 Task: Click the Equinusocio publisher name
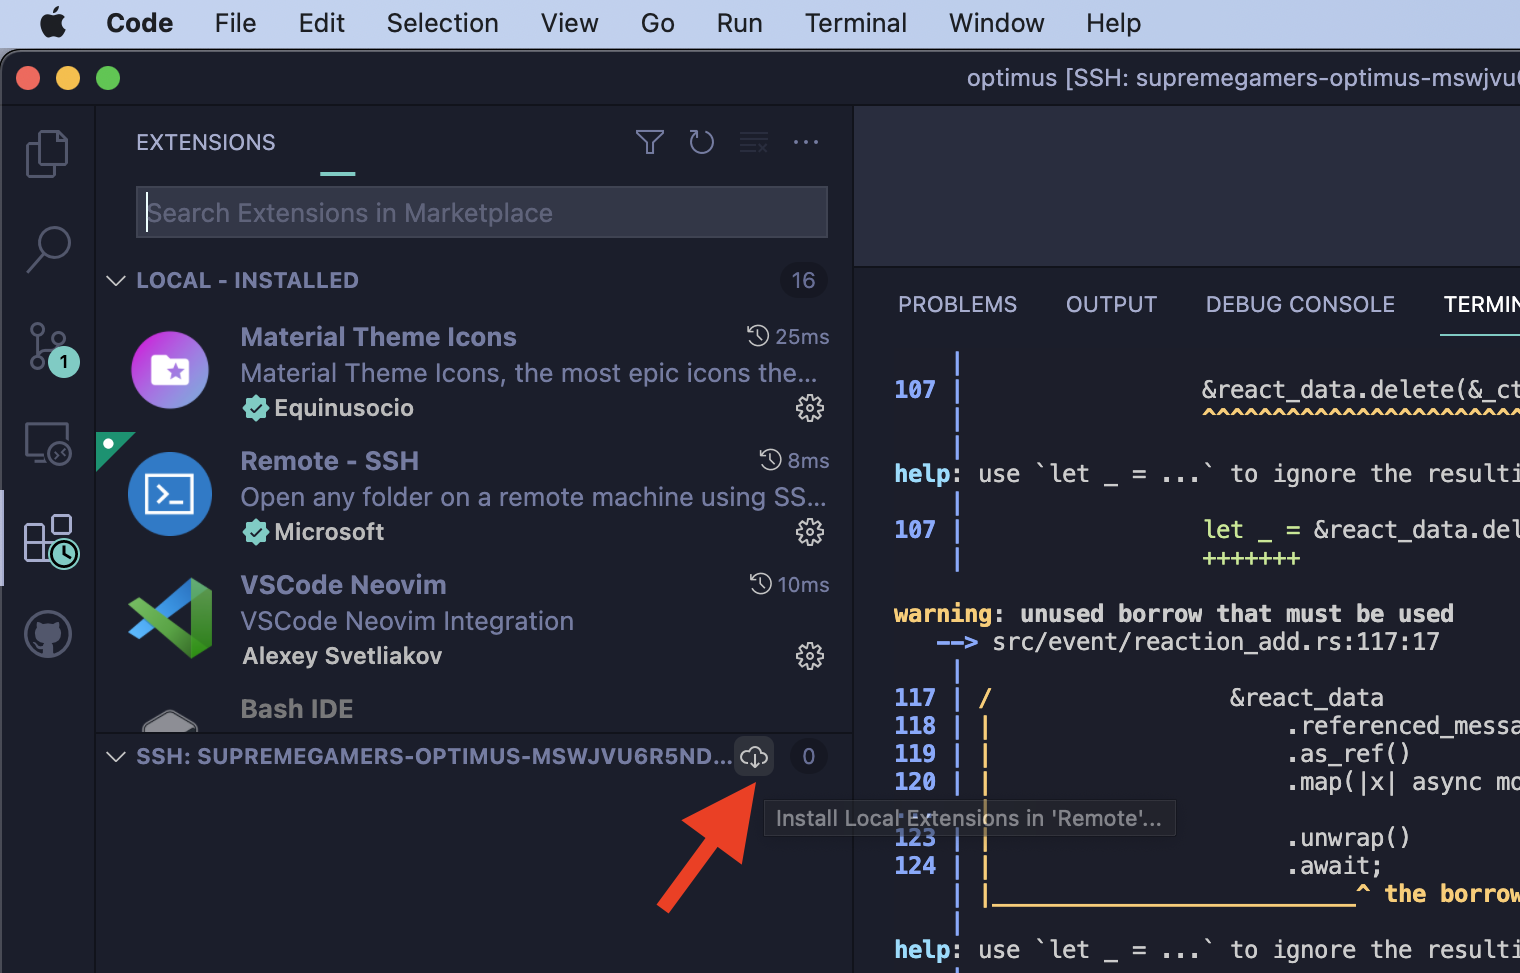click(344, 408)
